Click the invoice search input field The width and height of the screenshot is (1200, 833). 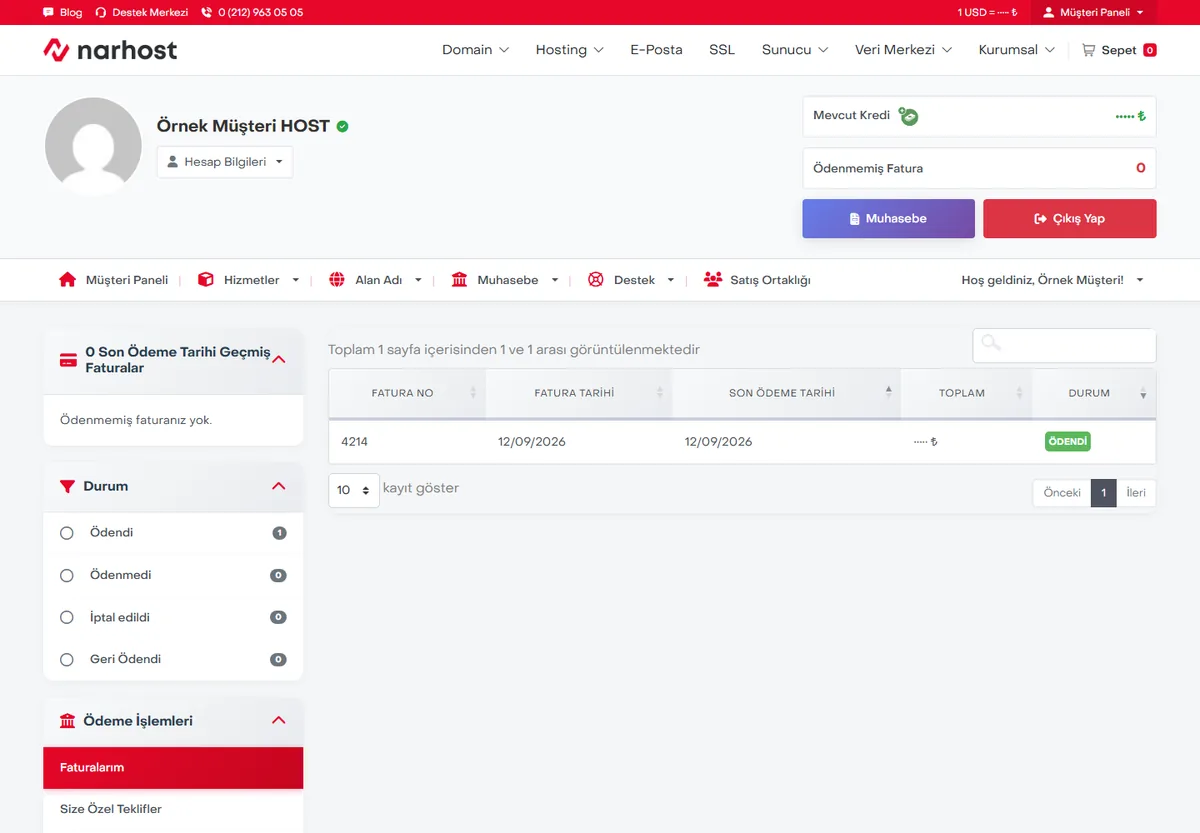1064,346
